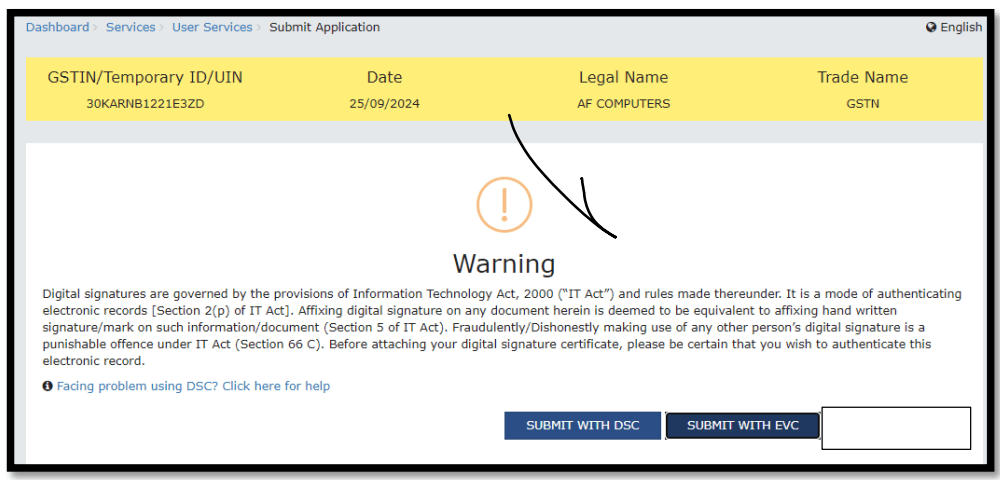This screenshot has width=1000, height=480.
Task: Select the GSTIN value 30KARNB1221E3ZD
Action: tap(145, 104)
